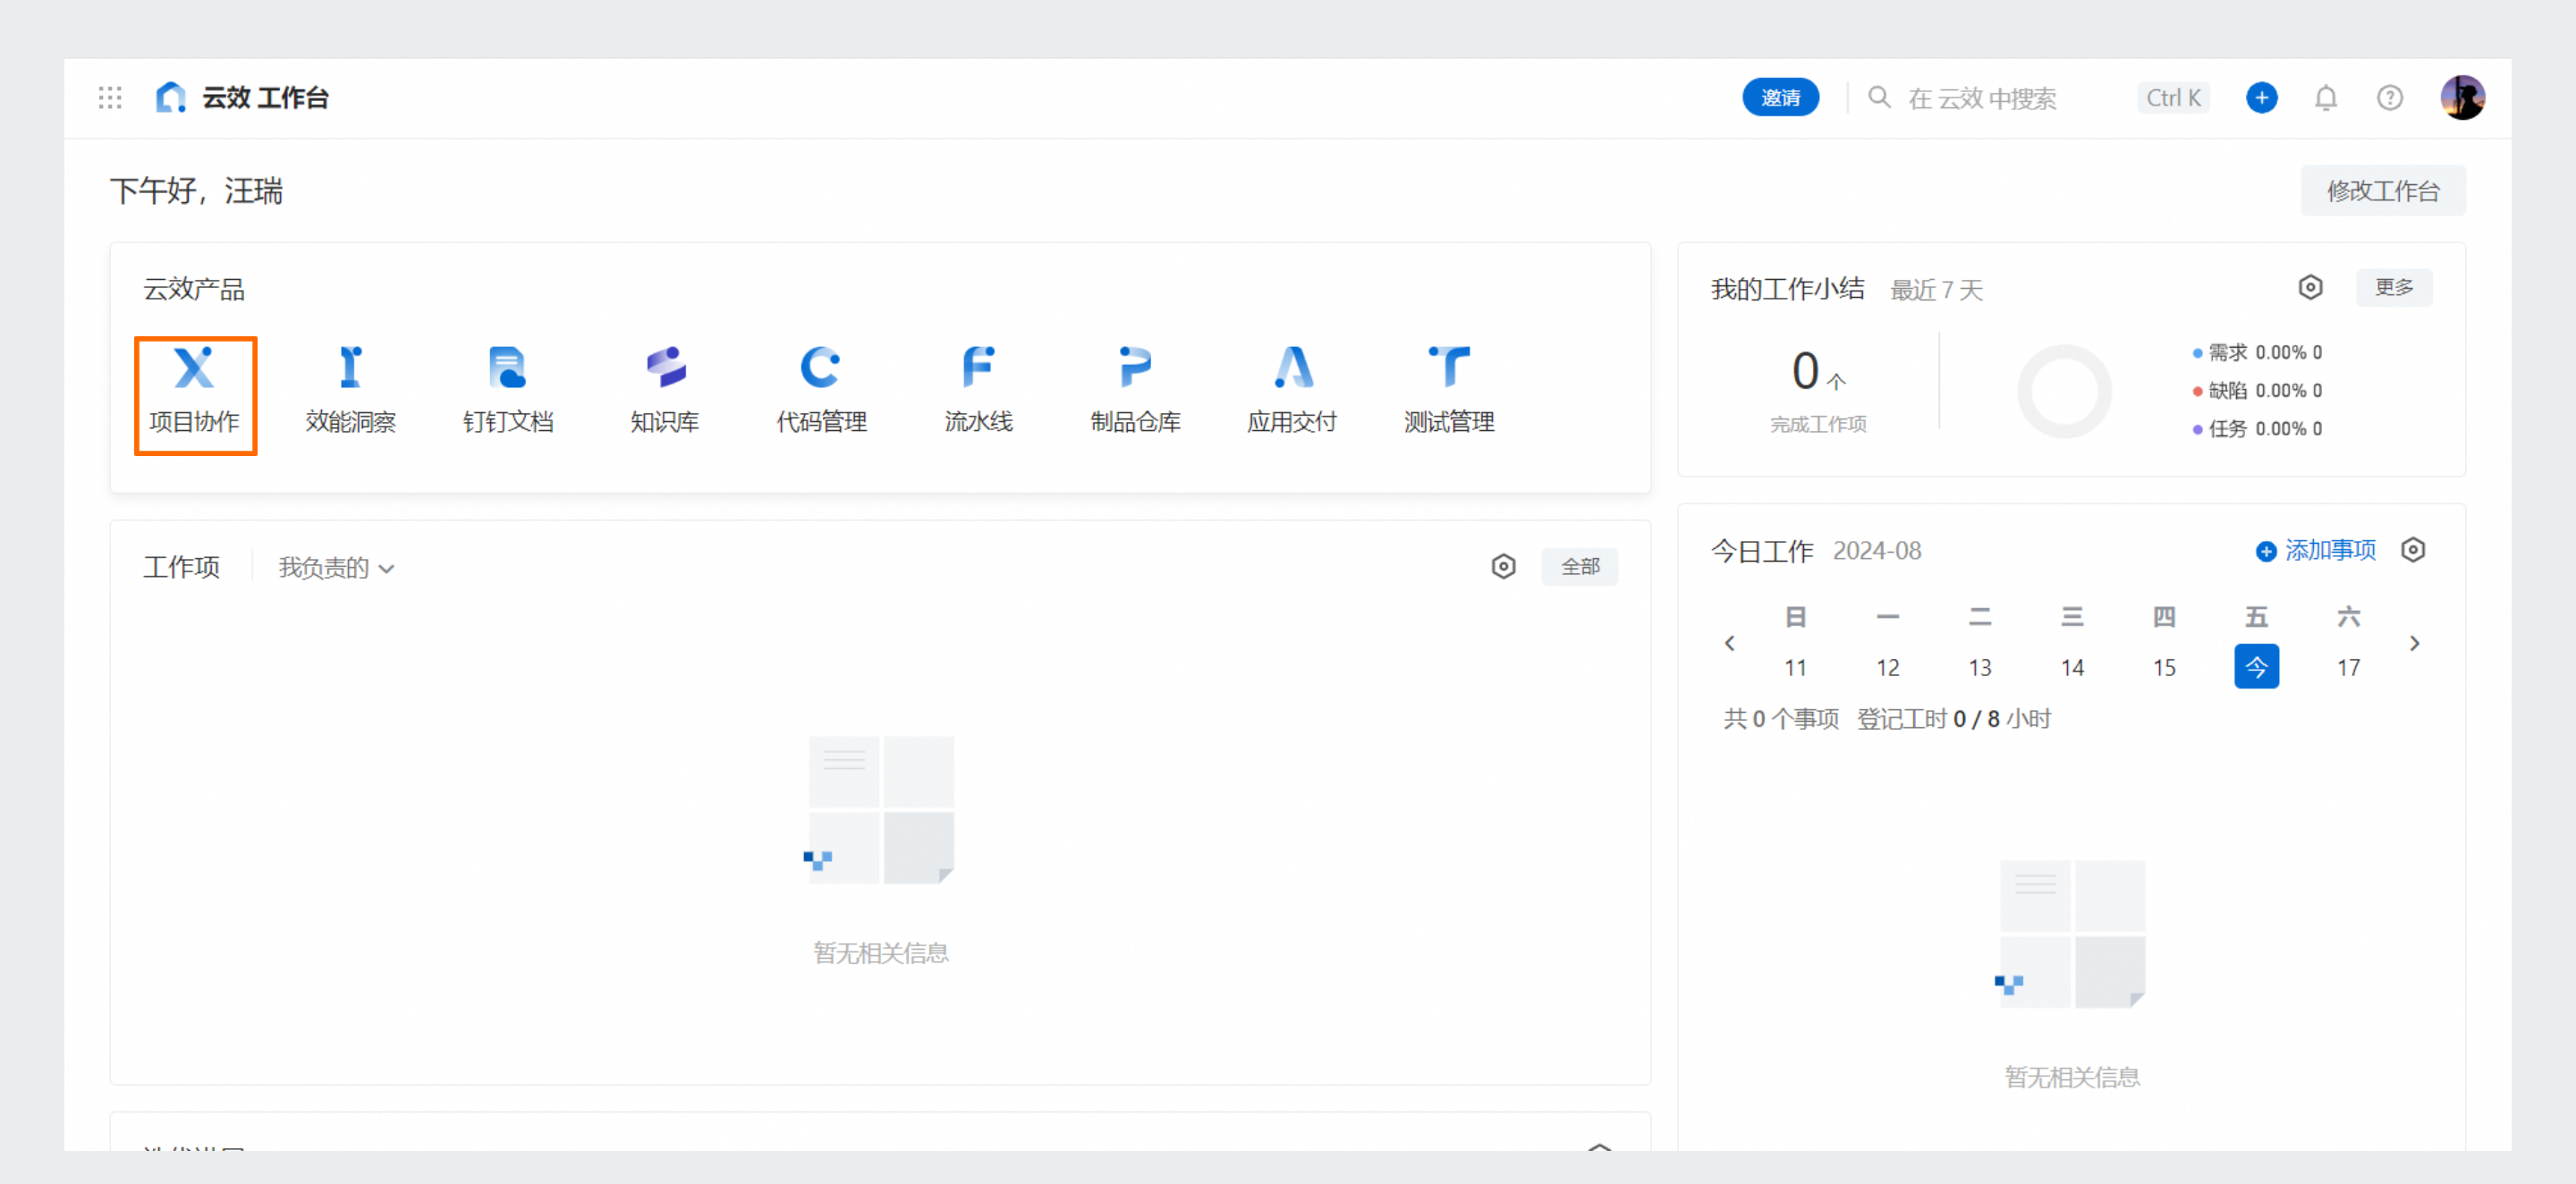
Task: Click 修改工作台 button
Action: point(2383,191)
